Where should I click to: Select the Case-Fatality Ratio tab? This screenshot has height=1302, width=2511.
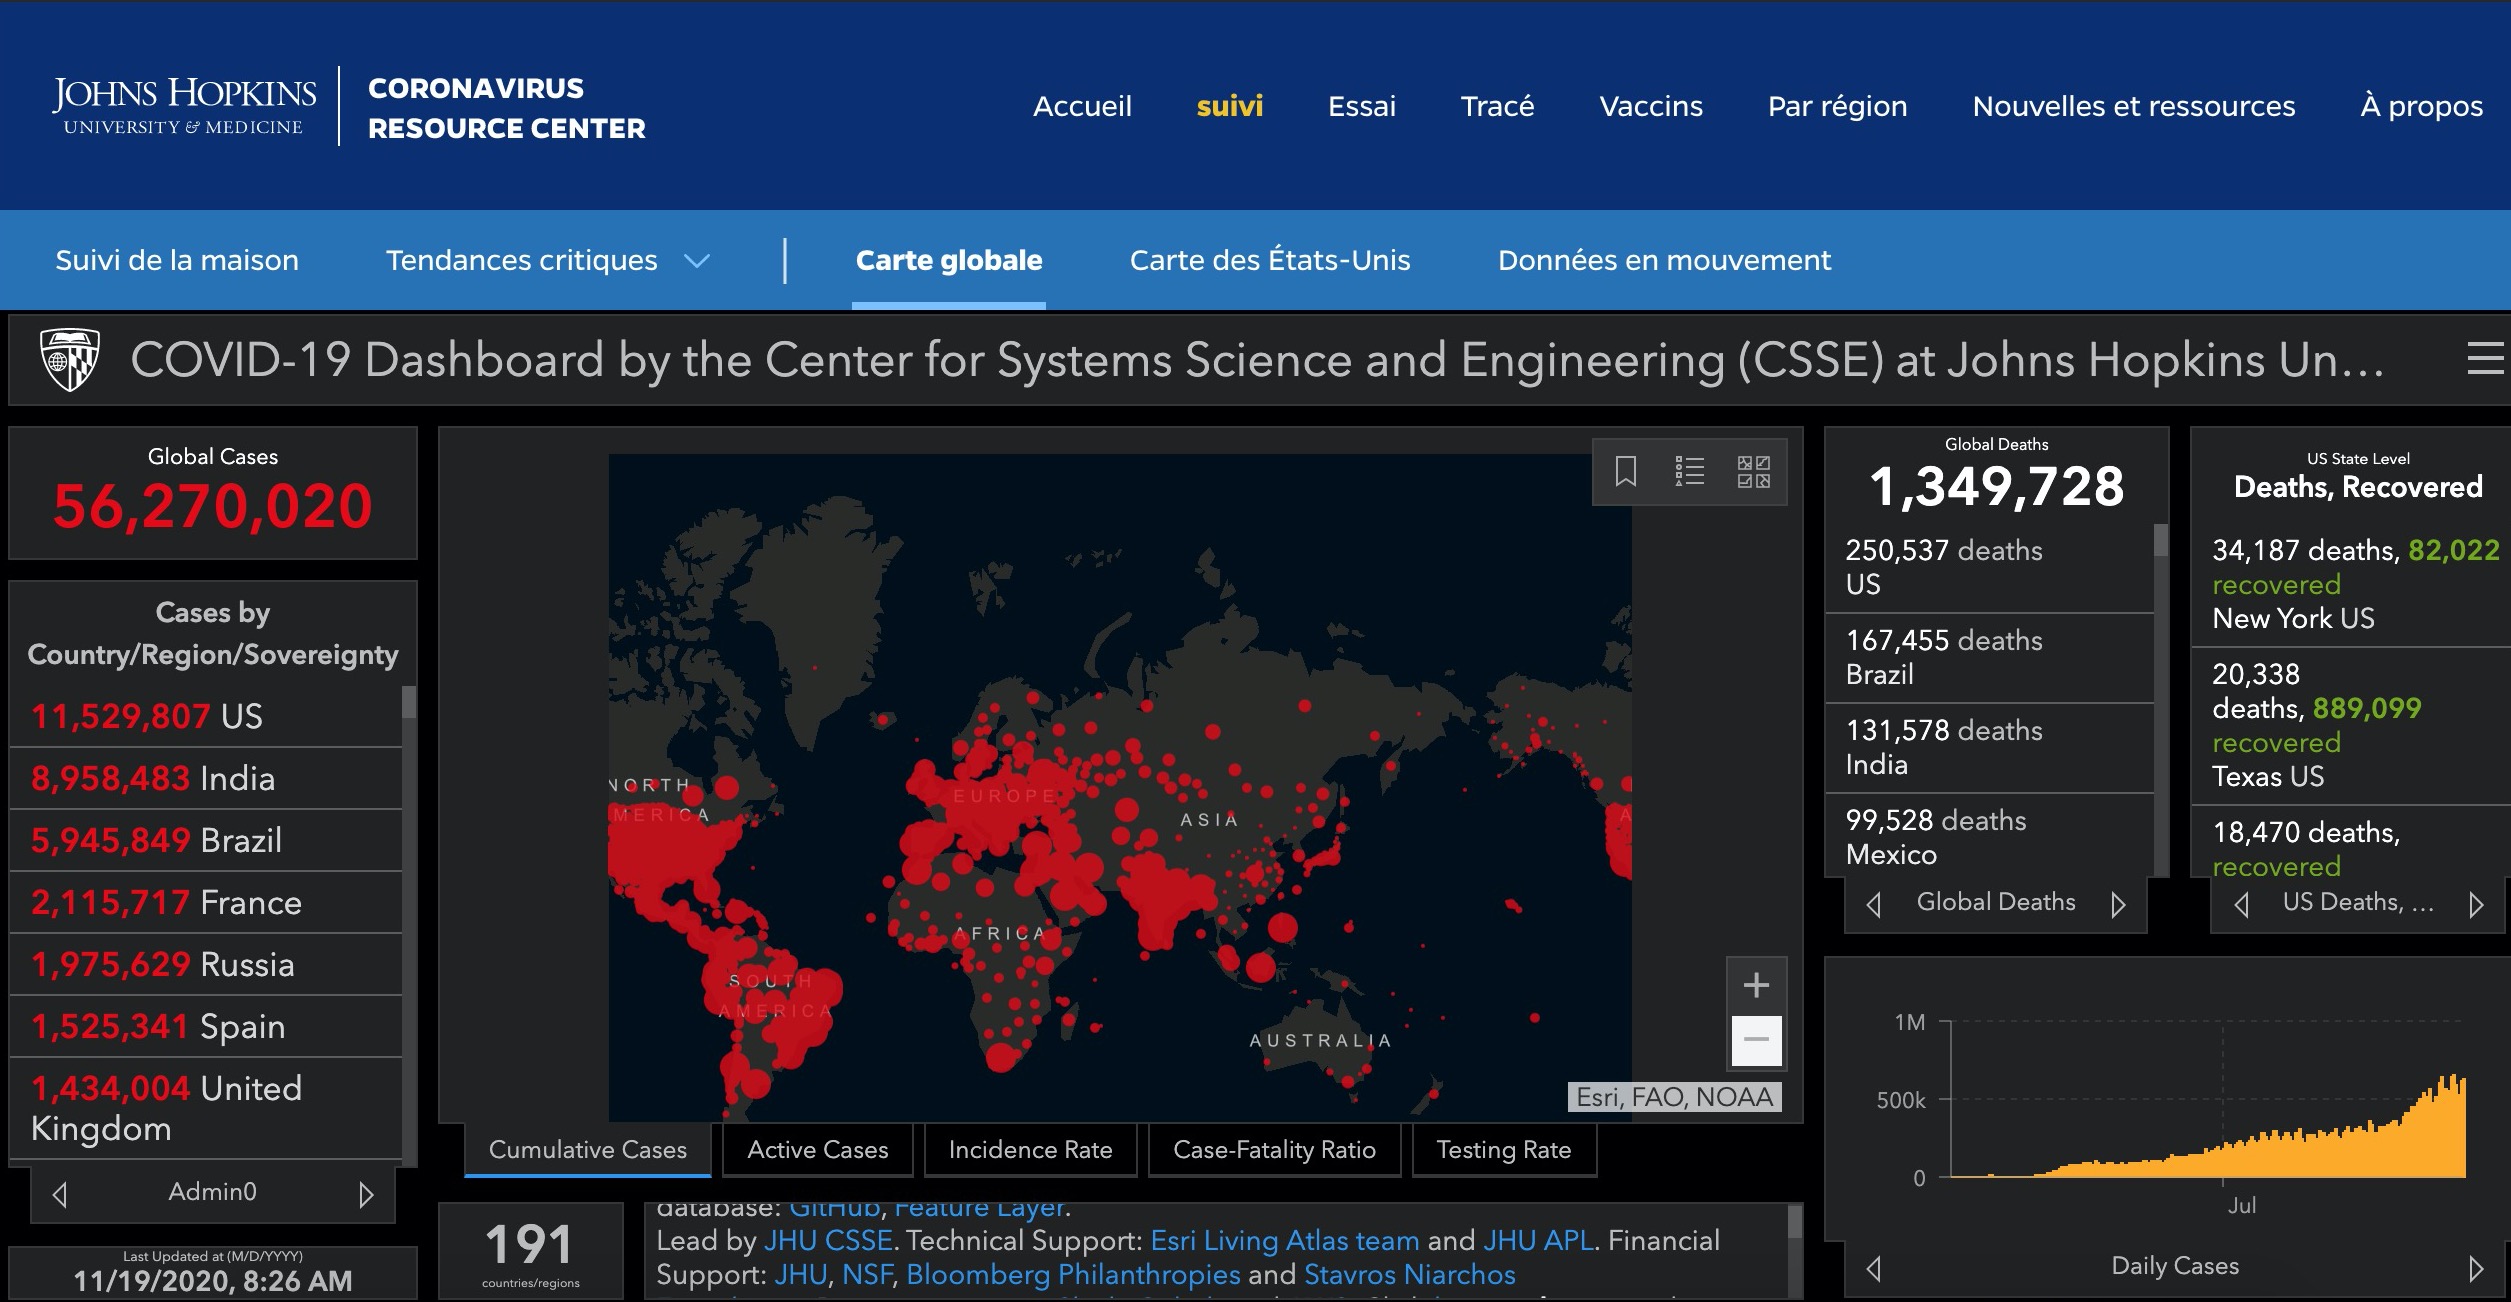[x=1274, y=1150]
